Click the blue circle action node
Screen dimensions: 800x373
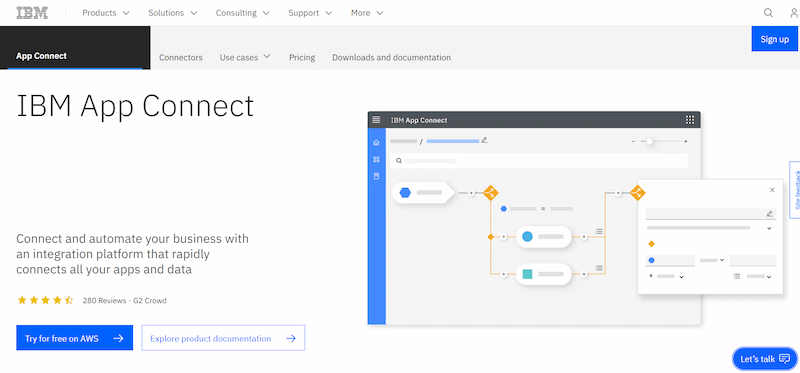coord(527,237)
